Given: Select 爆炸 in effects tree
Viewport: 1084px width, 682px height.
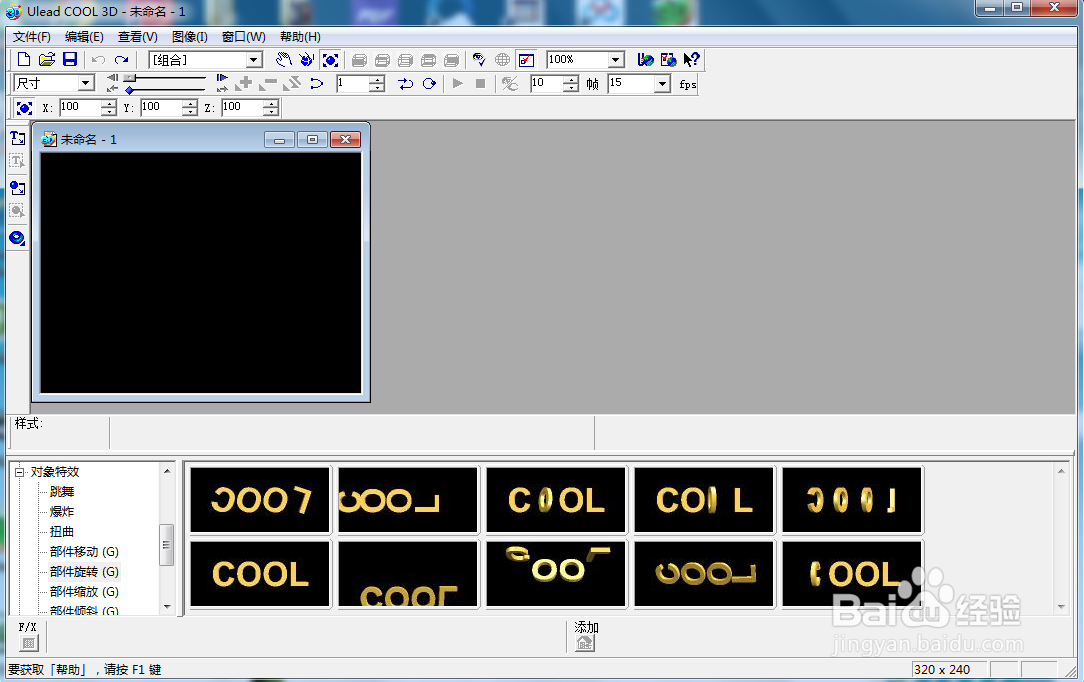Looking at the screenshot, I should click(x=62, y=512).
